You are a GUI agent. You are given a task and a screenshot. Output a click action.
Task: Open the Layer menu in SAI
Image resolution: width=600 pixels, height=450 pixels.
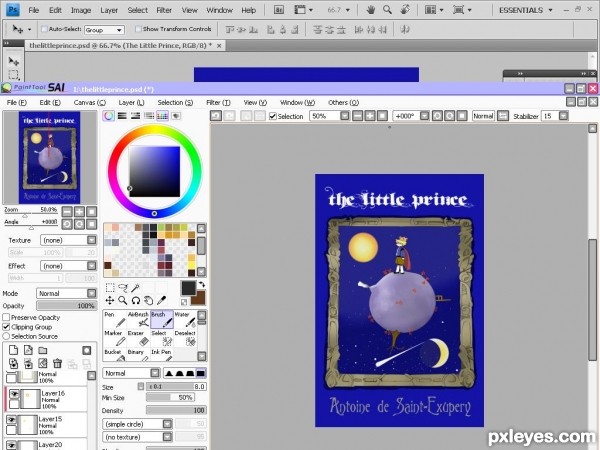pyautogui.click(x=131, y=103)
